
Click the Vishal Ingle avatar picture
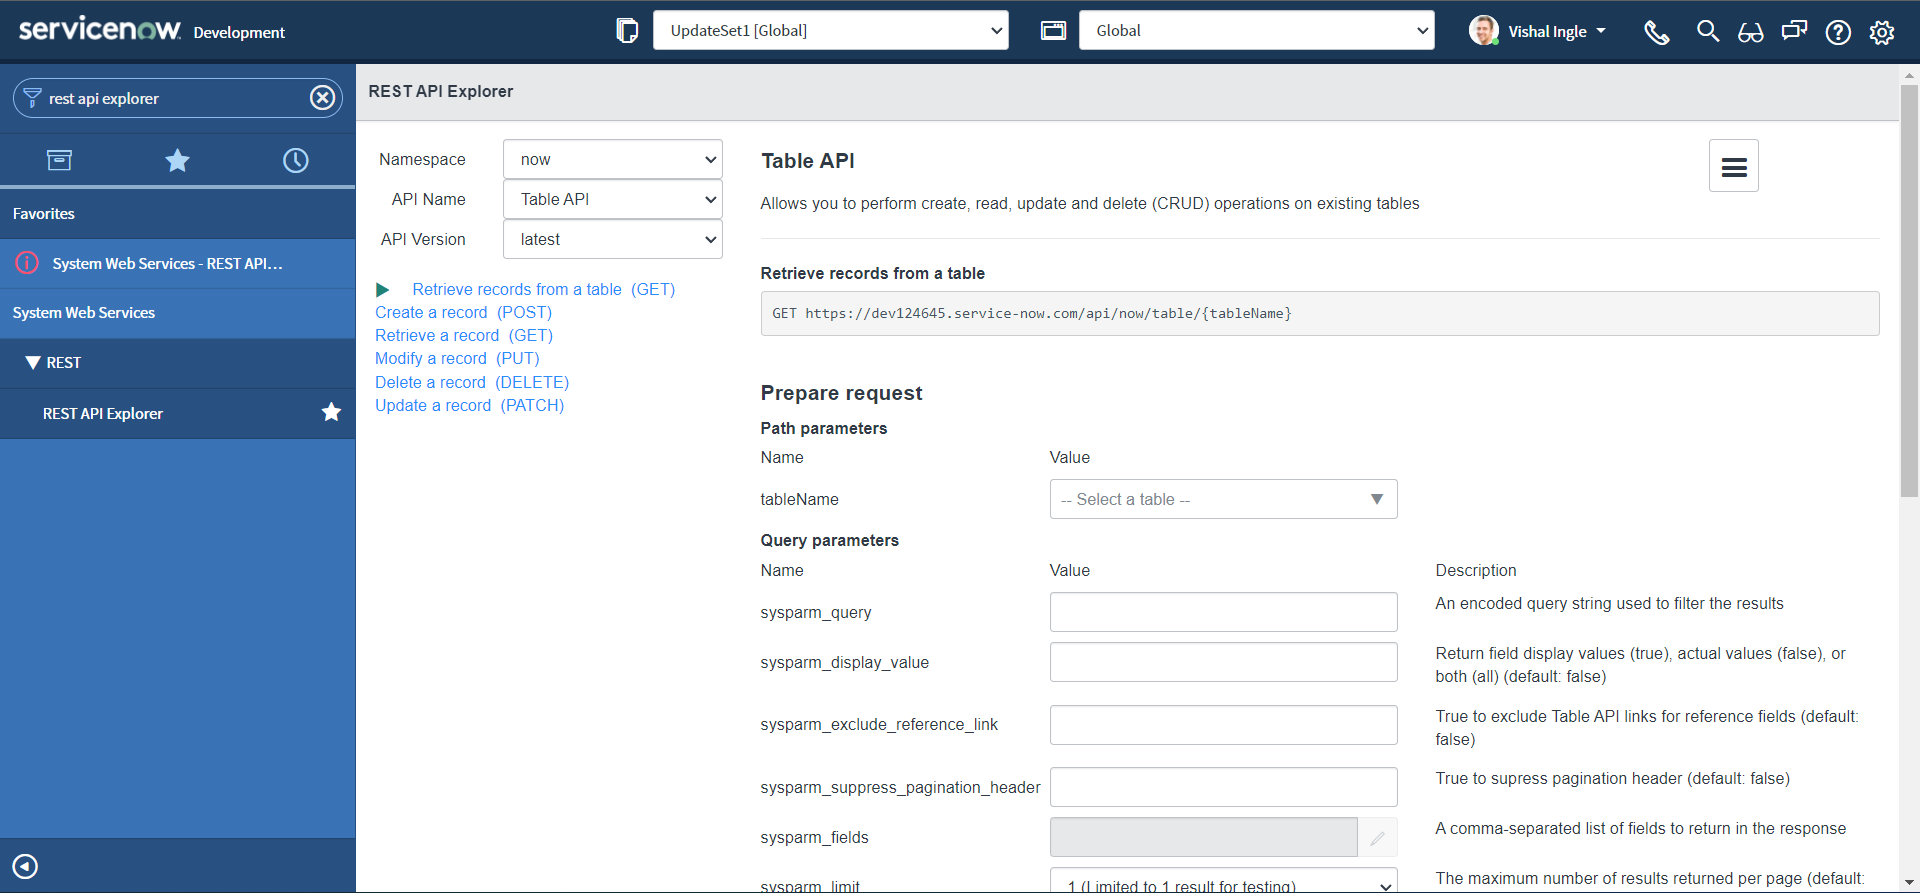click(1484, 30)
